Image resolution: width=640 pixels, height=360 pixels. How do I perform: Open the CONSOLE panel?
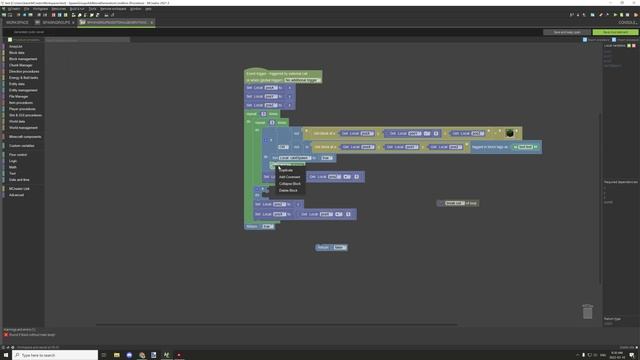(627, 22)
